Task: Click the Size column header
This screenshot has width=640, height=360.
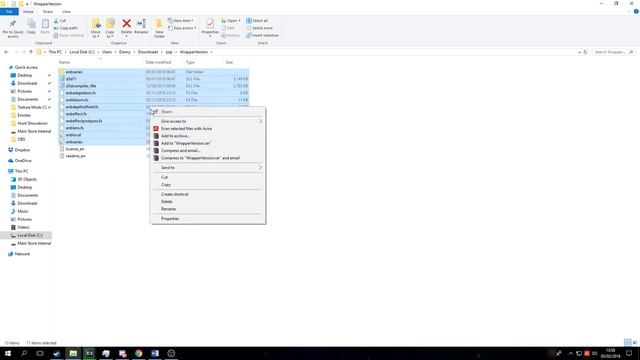Action: tap(229, 62)
